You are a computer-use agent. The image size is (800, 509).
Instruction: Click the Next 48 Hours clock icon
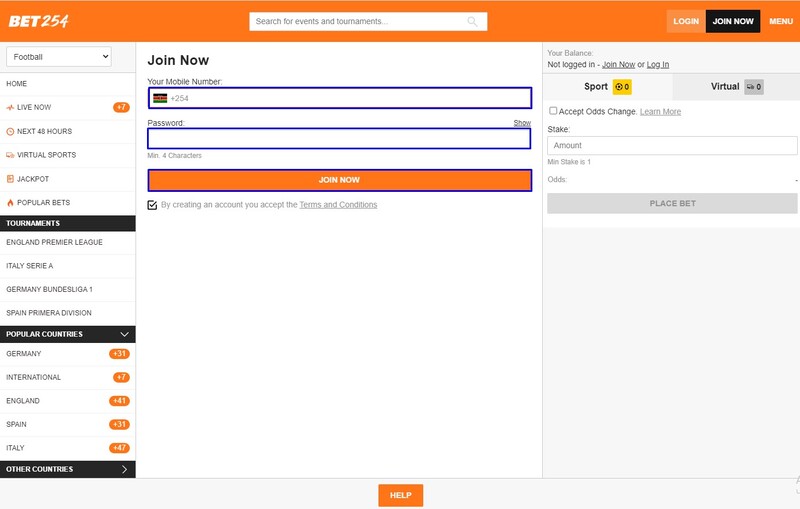[x=10, y=132]
